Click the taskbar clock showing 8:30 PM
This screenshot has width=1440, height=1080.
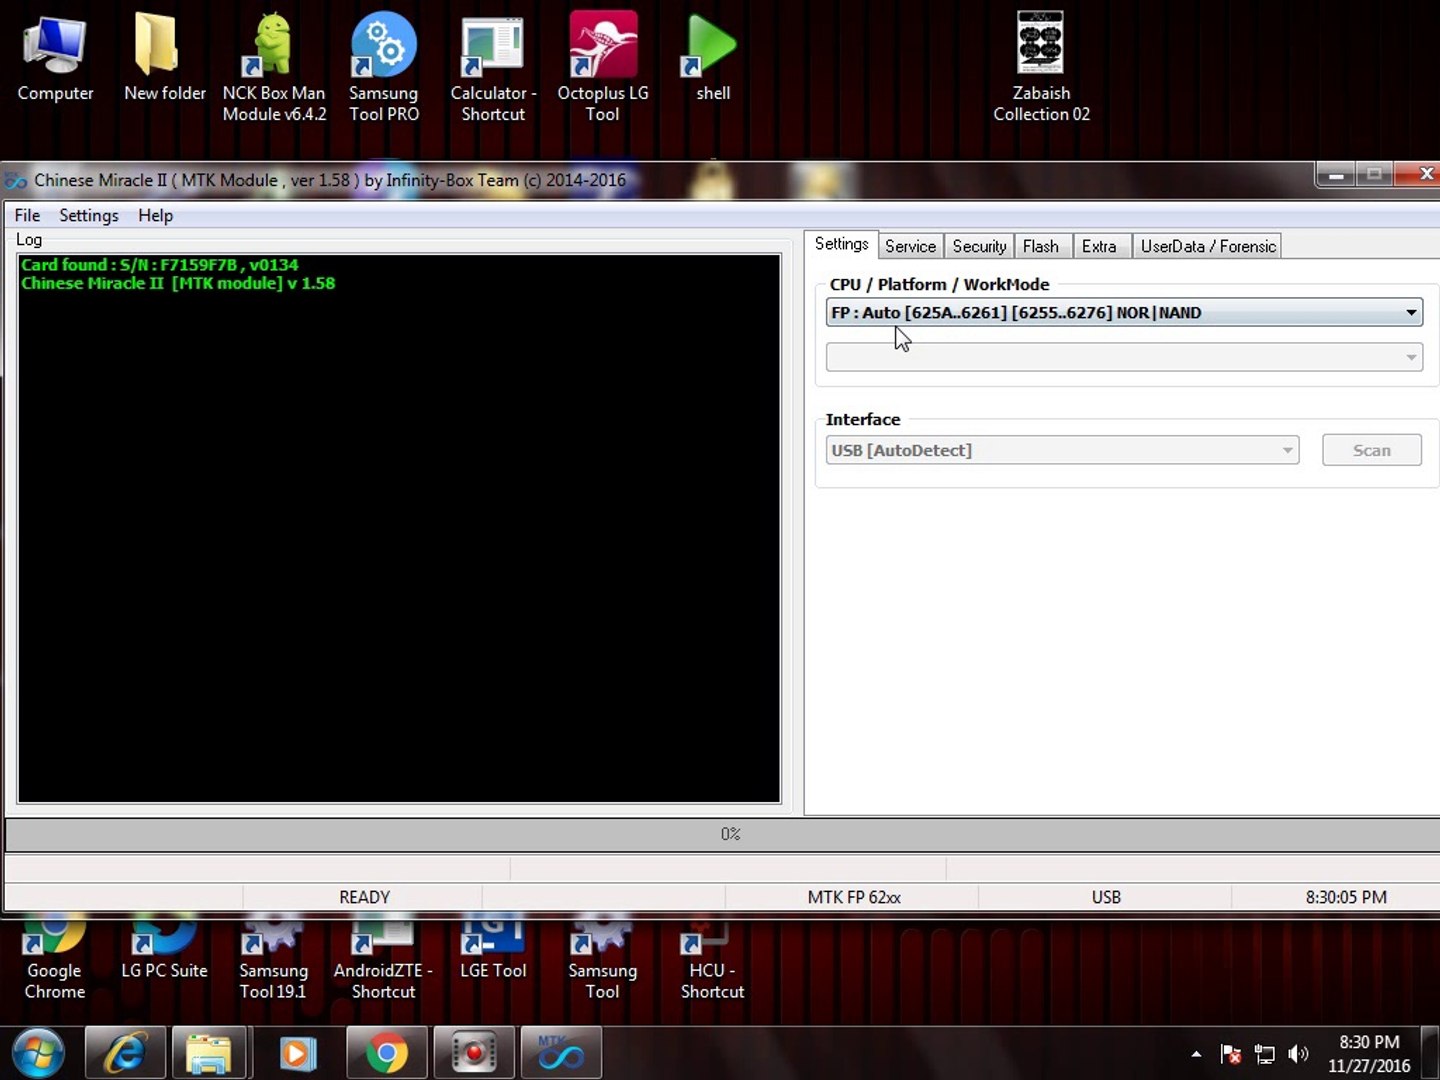[x=1369, y=1054]
